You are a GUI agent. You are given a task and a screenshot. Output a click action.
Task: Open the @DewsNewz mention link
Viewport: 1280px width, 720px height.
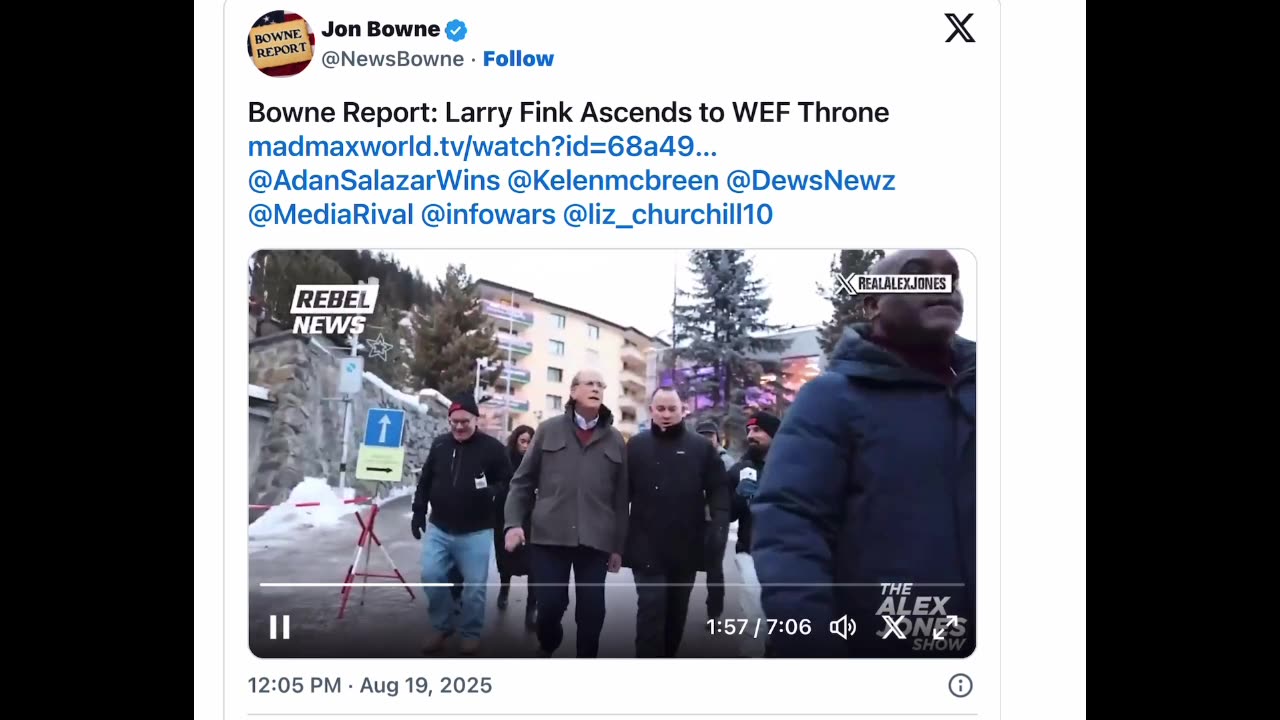point(810,181)
